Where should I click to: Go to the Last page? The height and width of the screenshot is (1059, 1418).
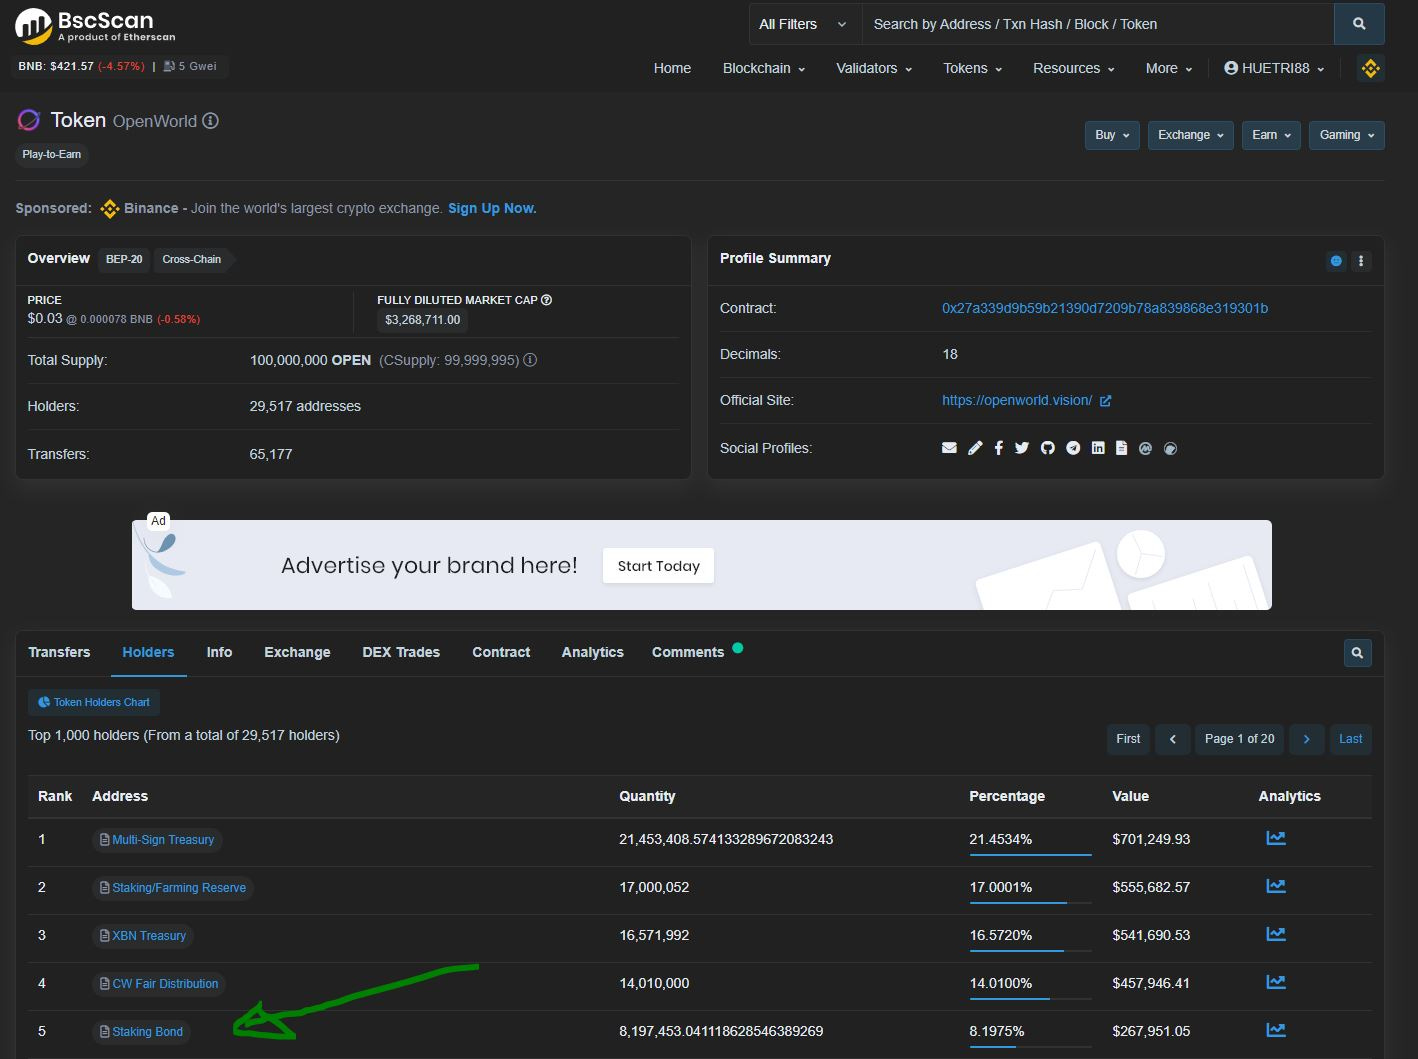[x=1350, y=739]
